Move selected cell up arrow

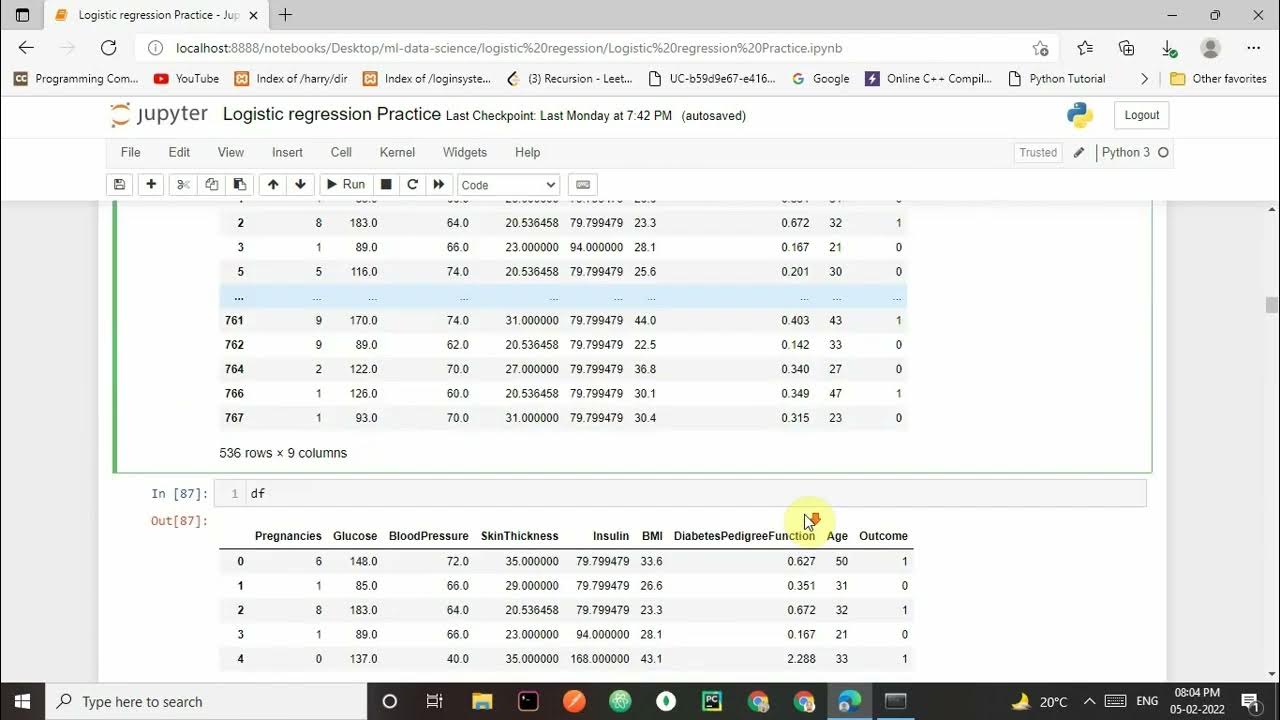[x=272, y=184]
